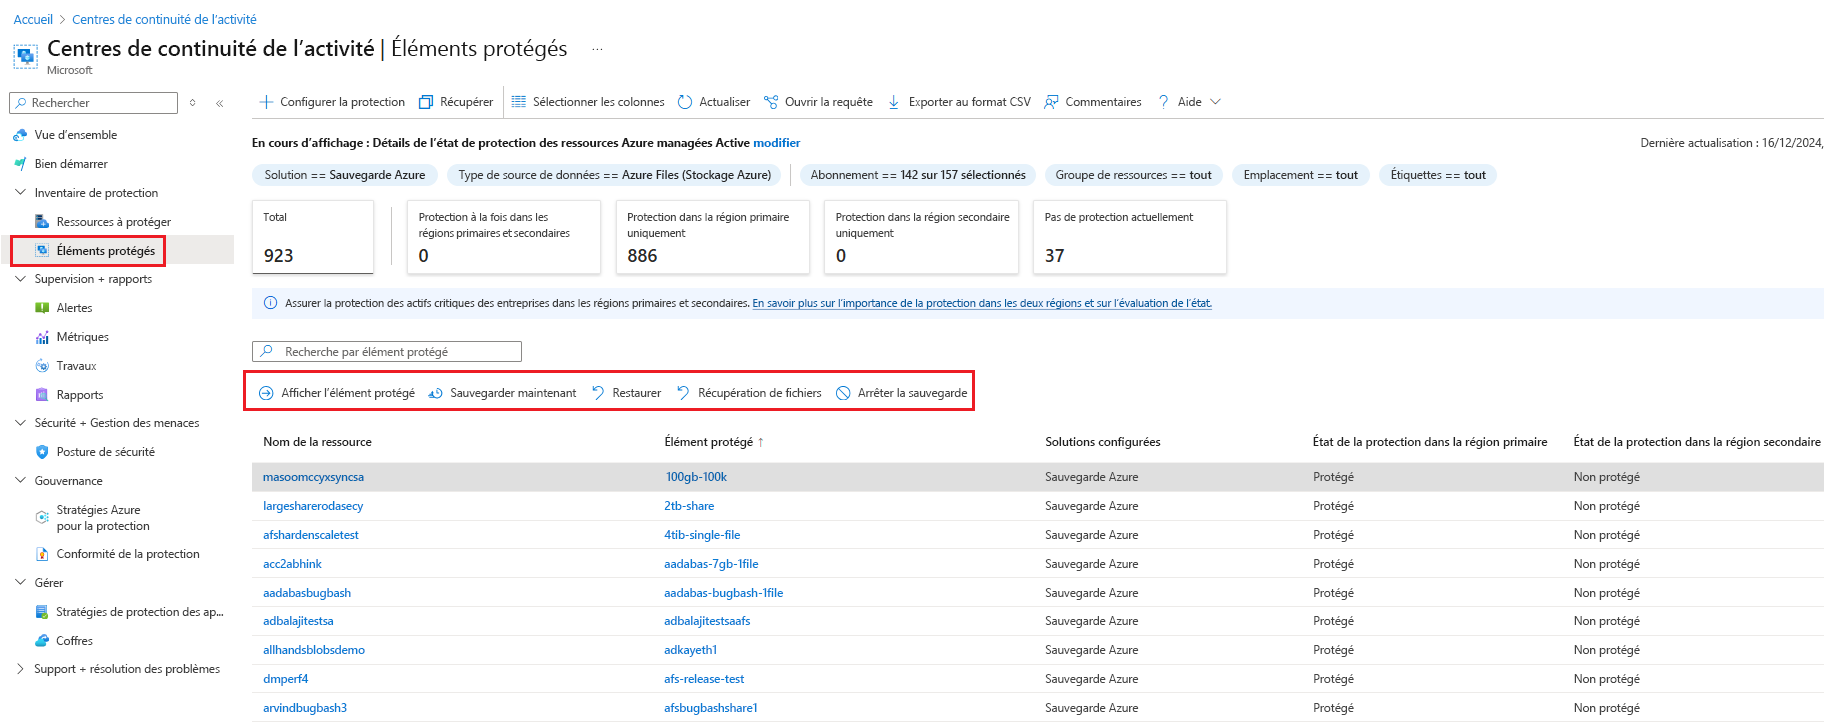The width and height of the screenshot is (1834, 722).
Task: Click the Sauvegarder maintenant backup icon
Action: point(436,393)
